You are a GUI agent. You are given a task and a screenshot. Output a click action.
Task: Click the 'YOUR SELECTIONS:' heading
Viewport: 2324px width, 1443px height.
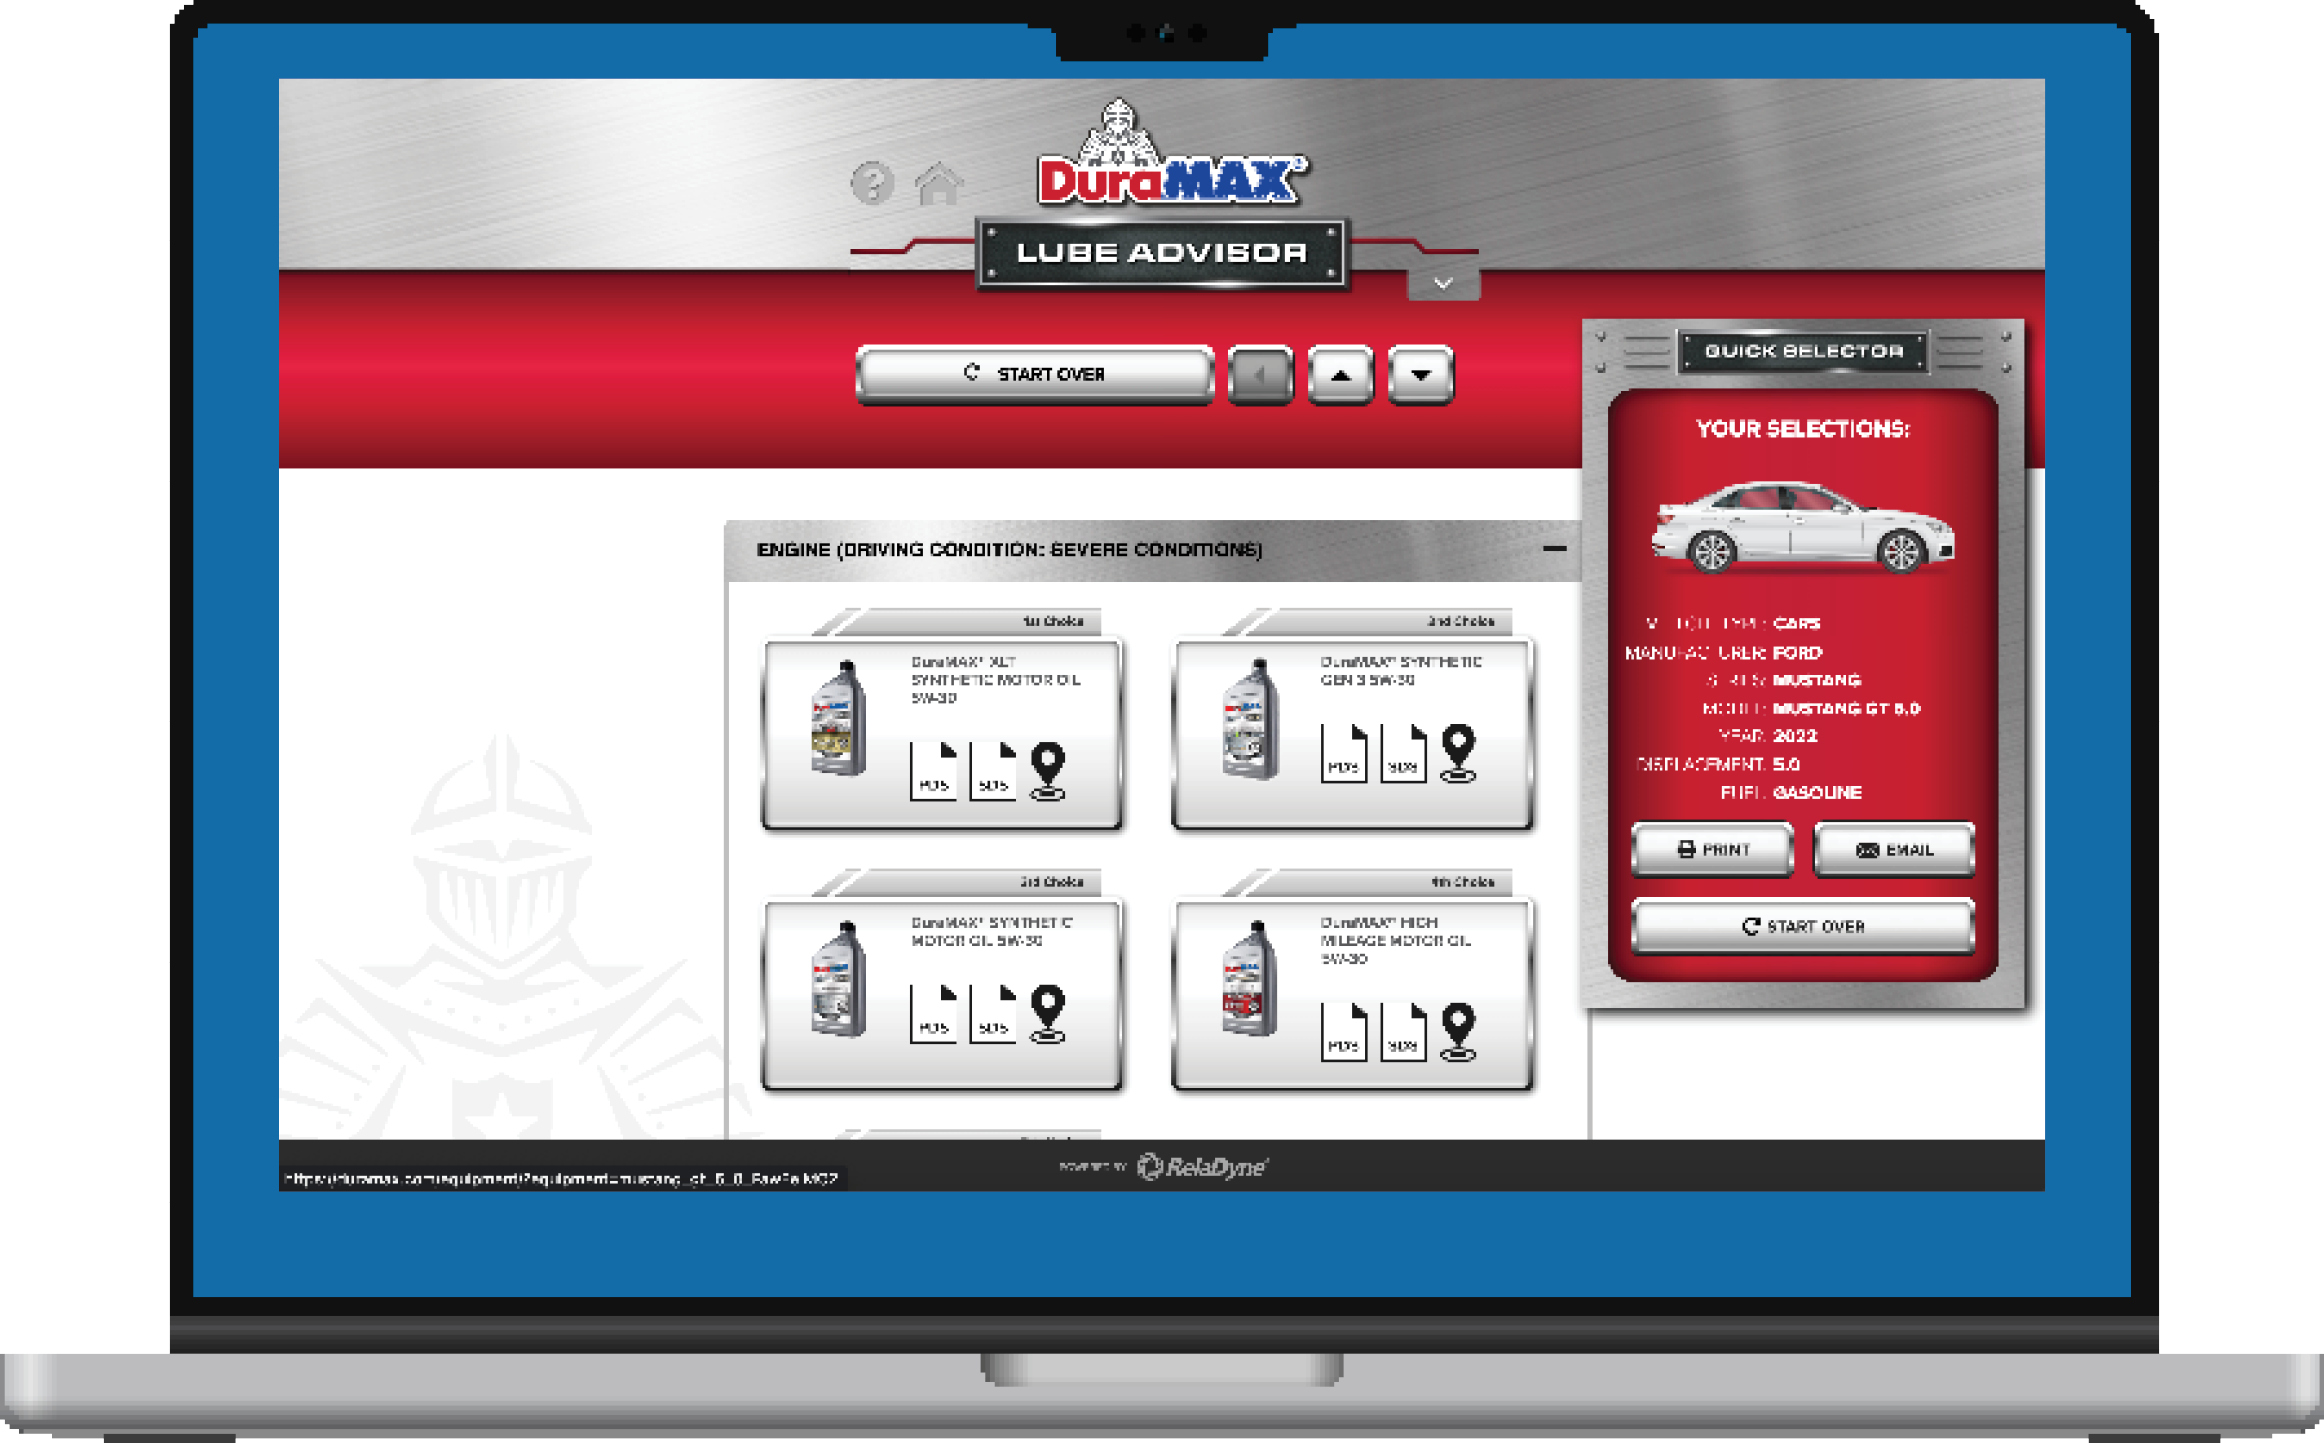click(1803, 429)
